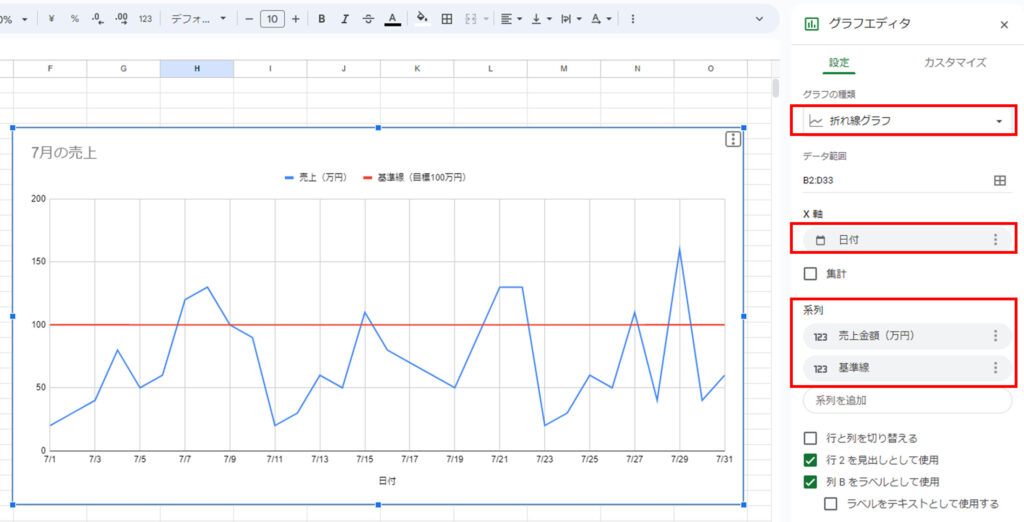Image resolution: width=1024 pixels, height=522 pixels.
Task: Open the fill color picker
Action: pos(421,19)
